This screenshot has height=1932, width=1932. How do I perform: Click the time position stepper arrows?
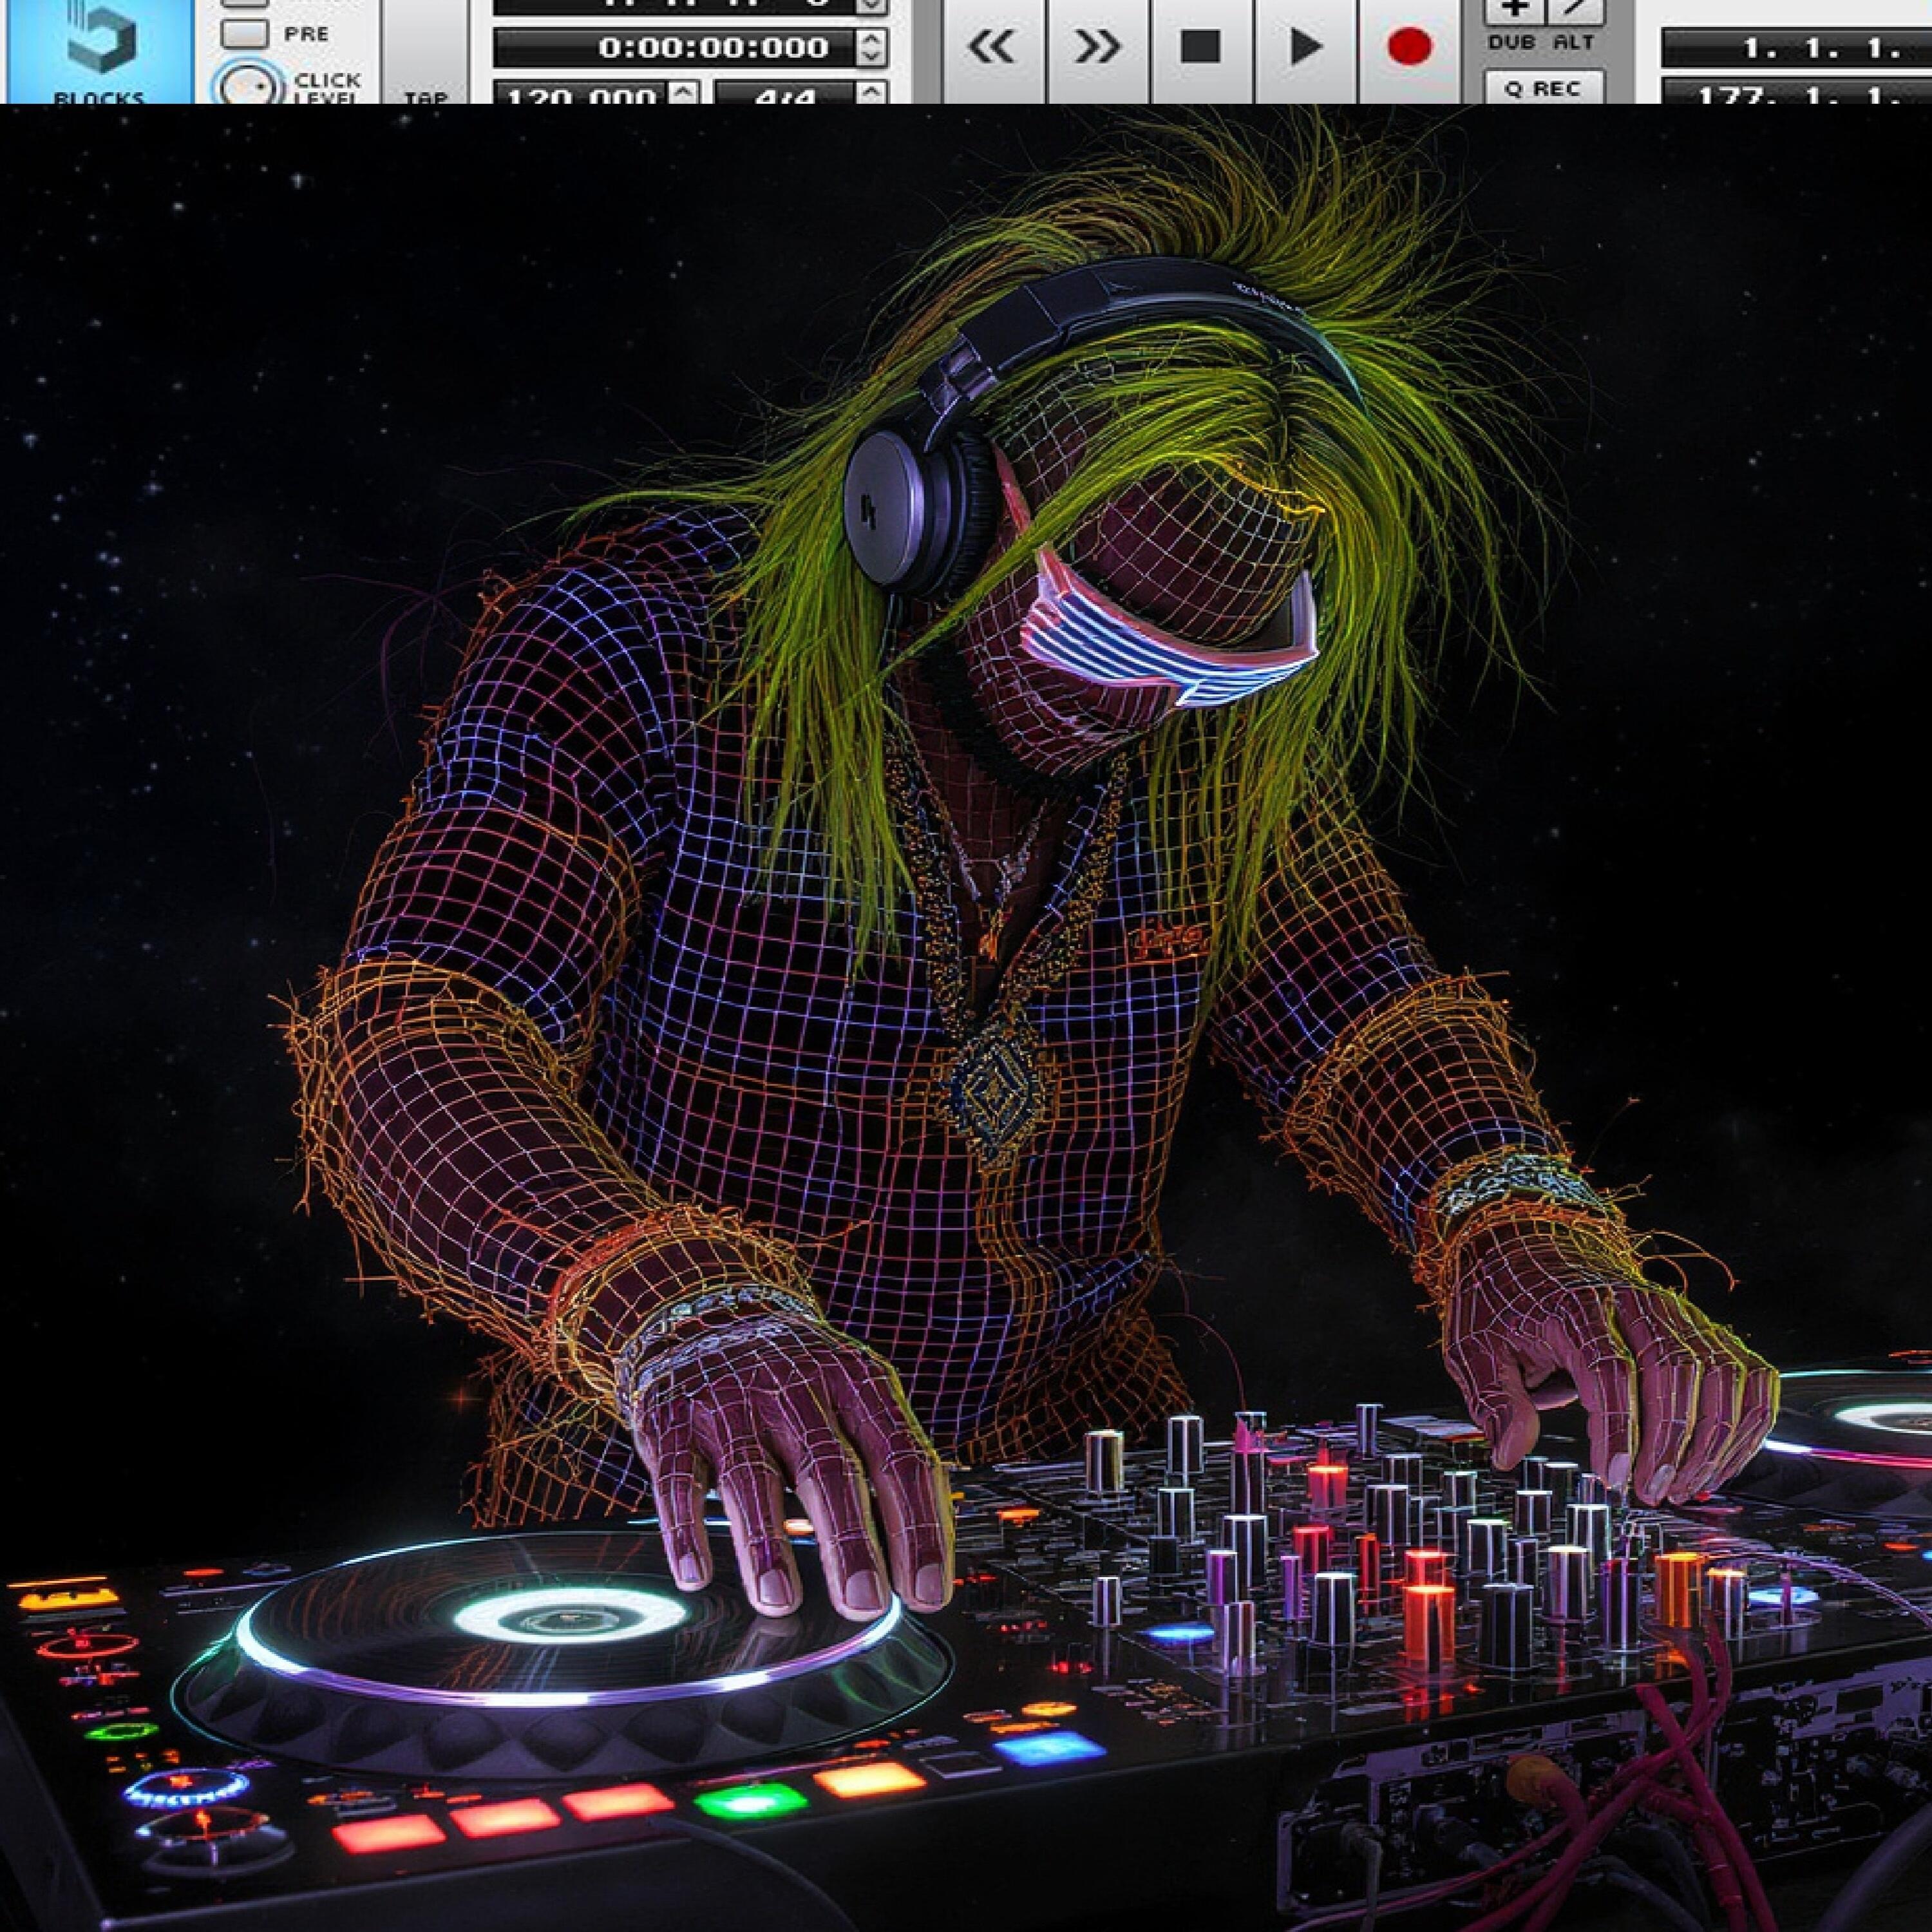coord(872,47)
